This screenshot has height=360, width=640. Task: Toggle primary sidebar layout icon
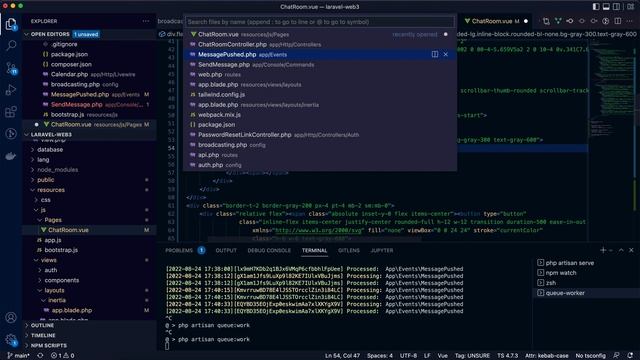596,7
